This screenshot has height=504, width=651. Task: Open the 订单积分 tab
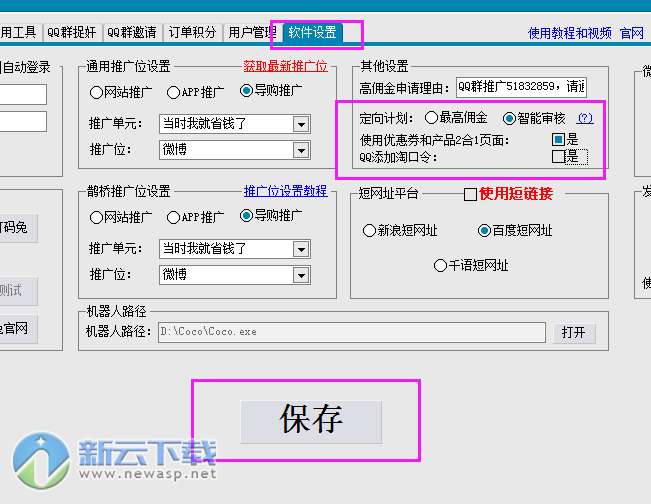pos(193,32)
